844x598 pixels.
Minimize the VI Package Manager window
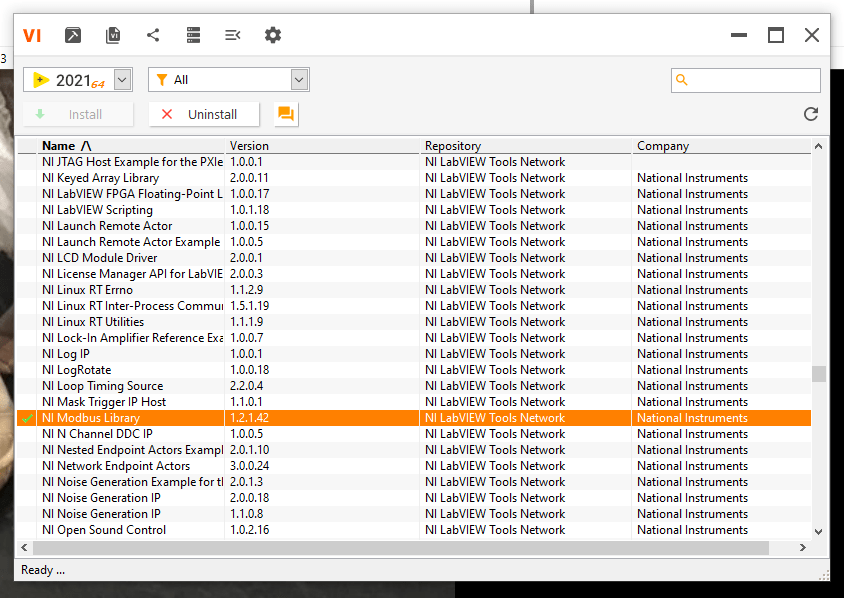[x=738, y=36]
